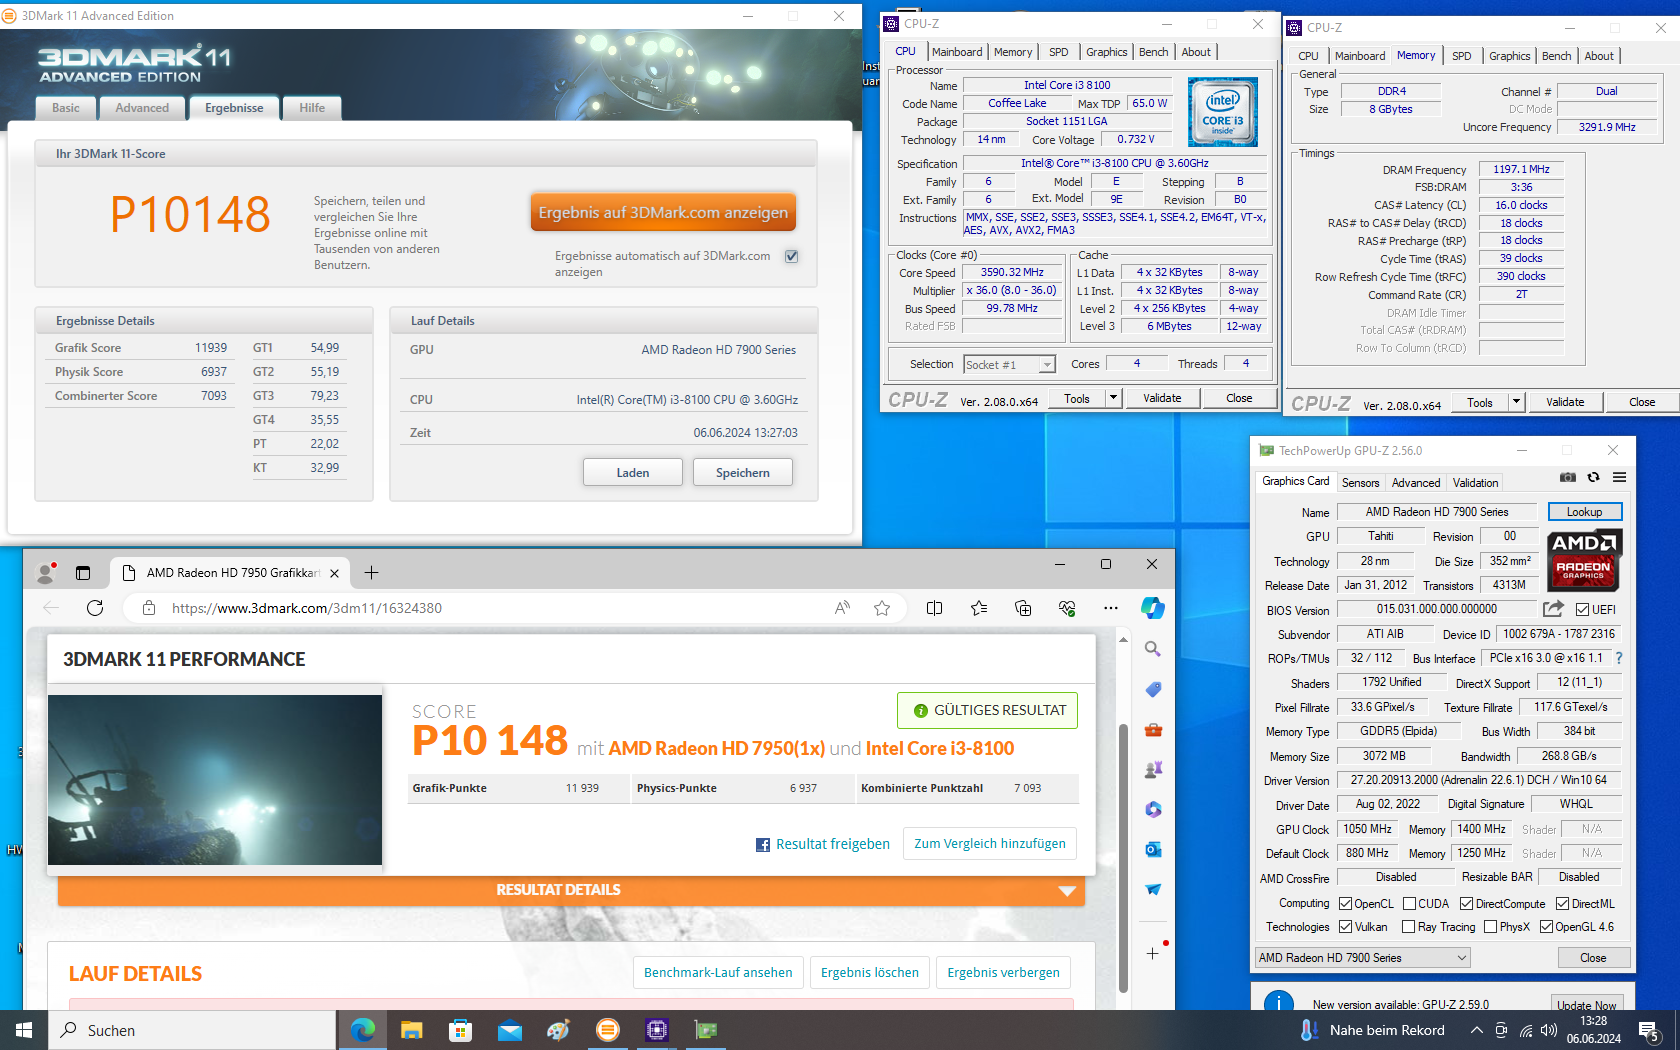The height and width of the screenshot is (1050, 1680).
Task: Toggle the DirectCompute checkbox
Action: point(1467,903)
